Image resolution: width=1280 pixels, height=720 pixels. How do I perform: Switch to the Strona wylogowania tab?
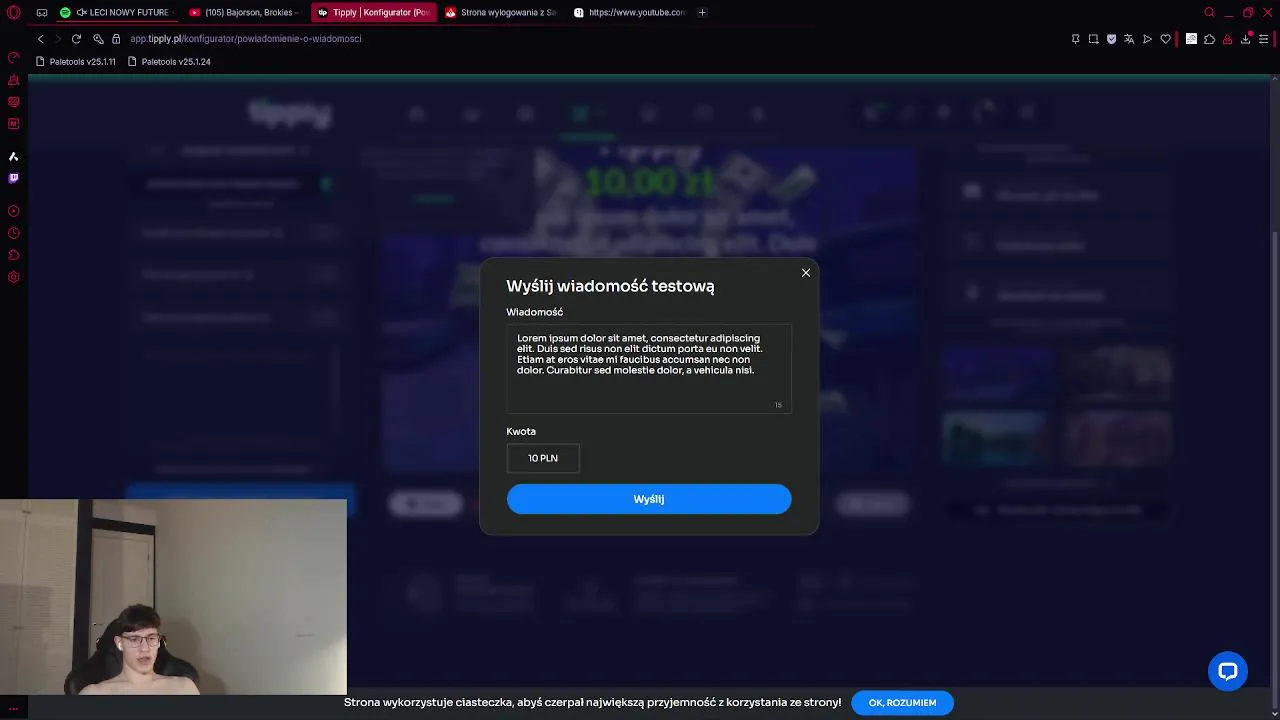[x=501, y=13]
